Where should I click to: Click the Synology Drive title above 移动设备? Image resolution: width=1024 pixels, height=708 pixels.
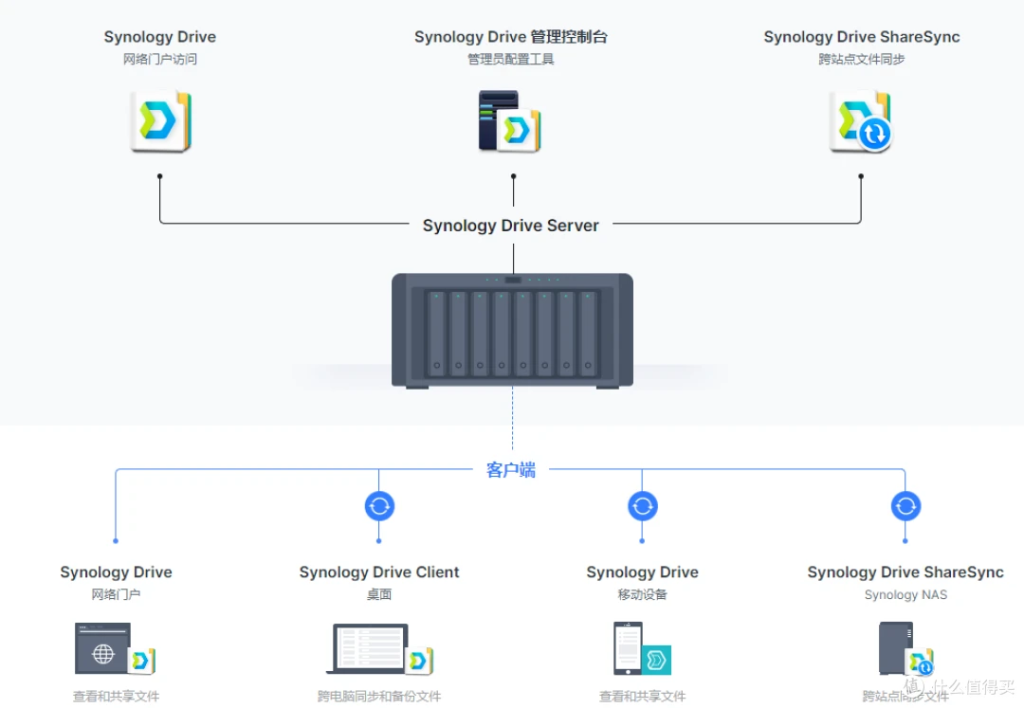pos(643,572)
